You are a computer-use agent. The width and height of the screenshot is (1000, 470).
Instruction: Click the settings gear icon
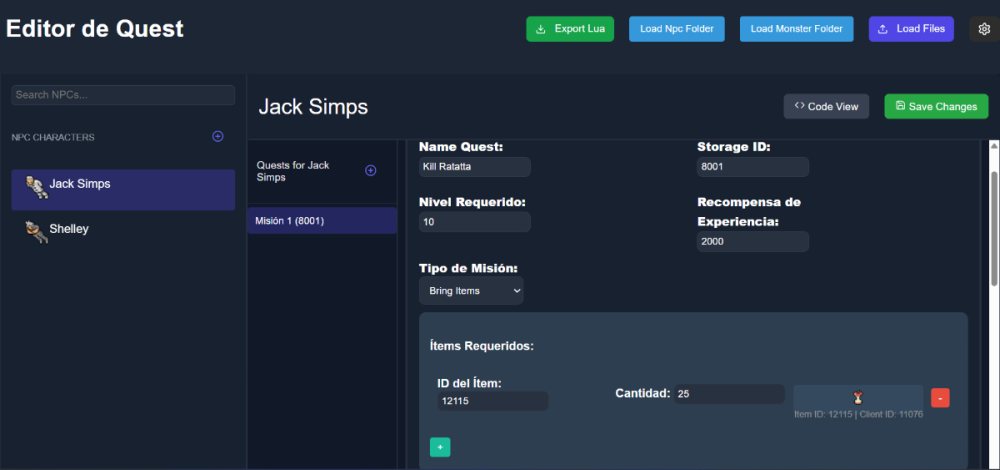(983, 29)
